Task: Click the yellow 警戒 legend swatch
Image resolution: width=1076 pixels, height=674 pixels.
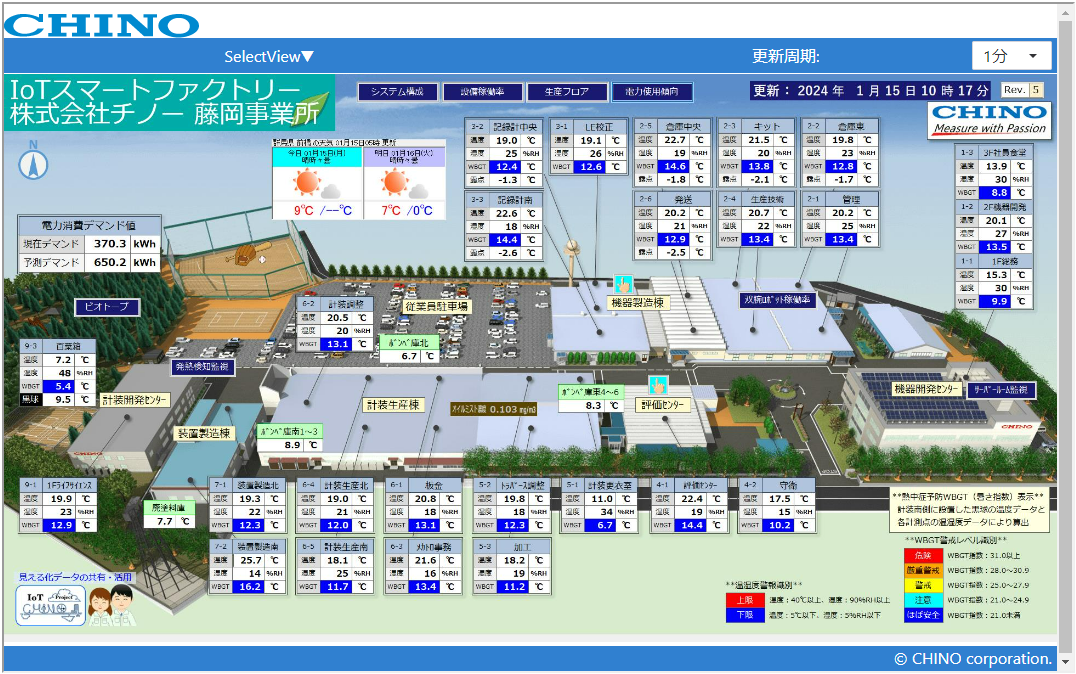Action: pos(923,585)
